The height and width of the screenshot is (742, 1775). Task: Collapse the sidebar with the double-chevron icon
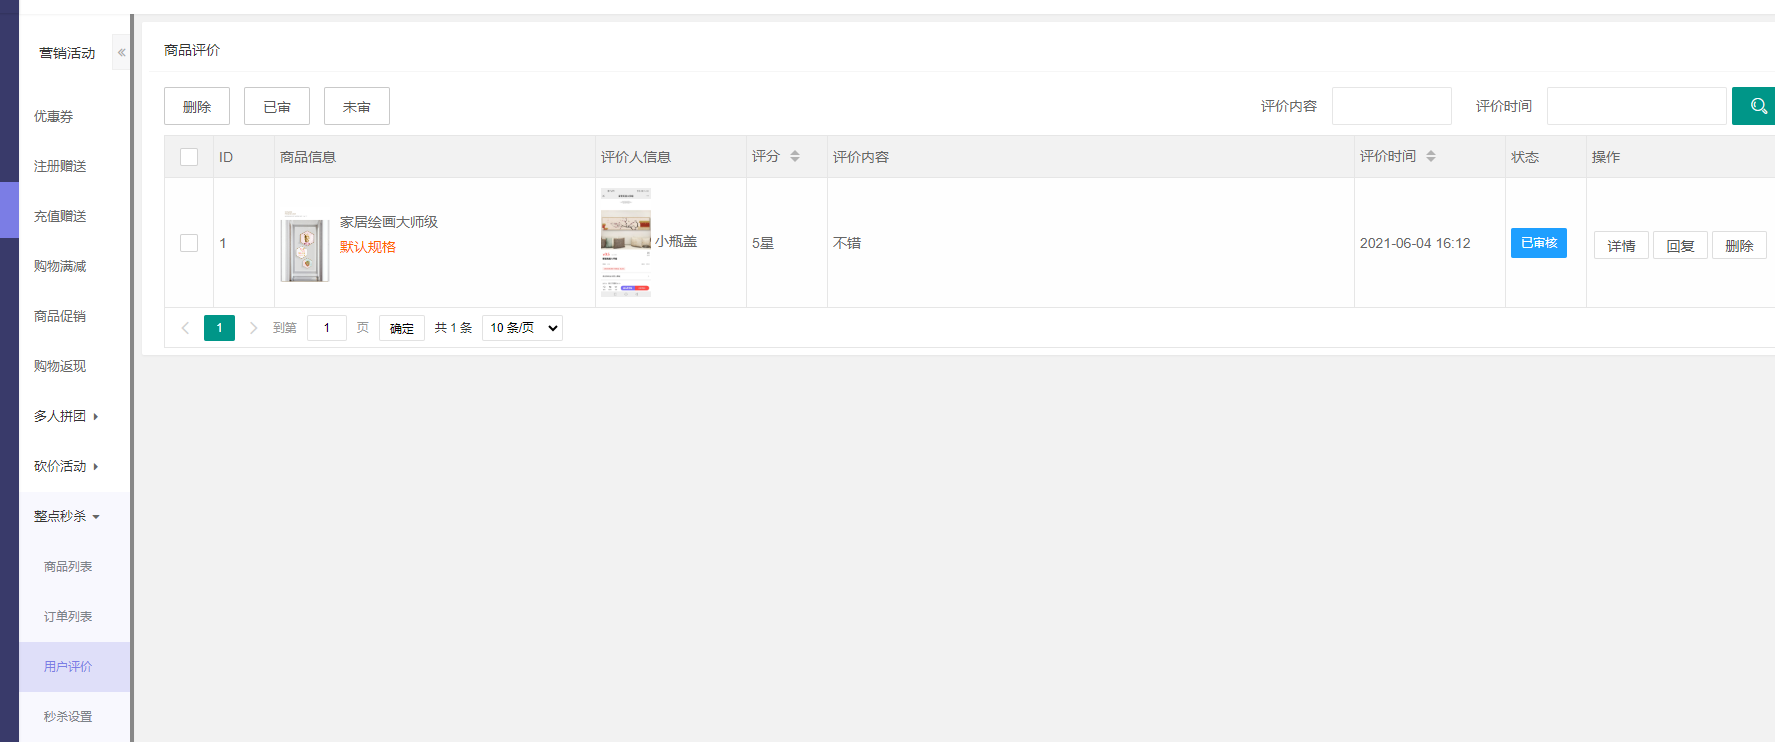pos(121,53)
